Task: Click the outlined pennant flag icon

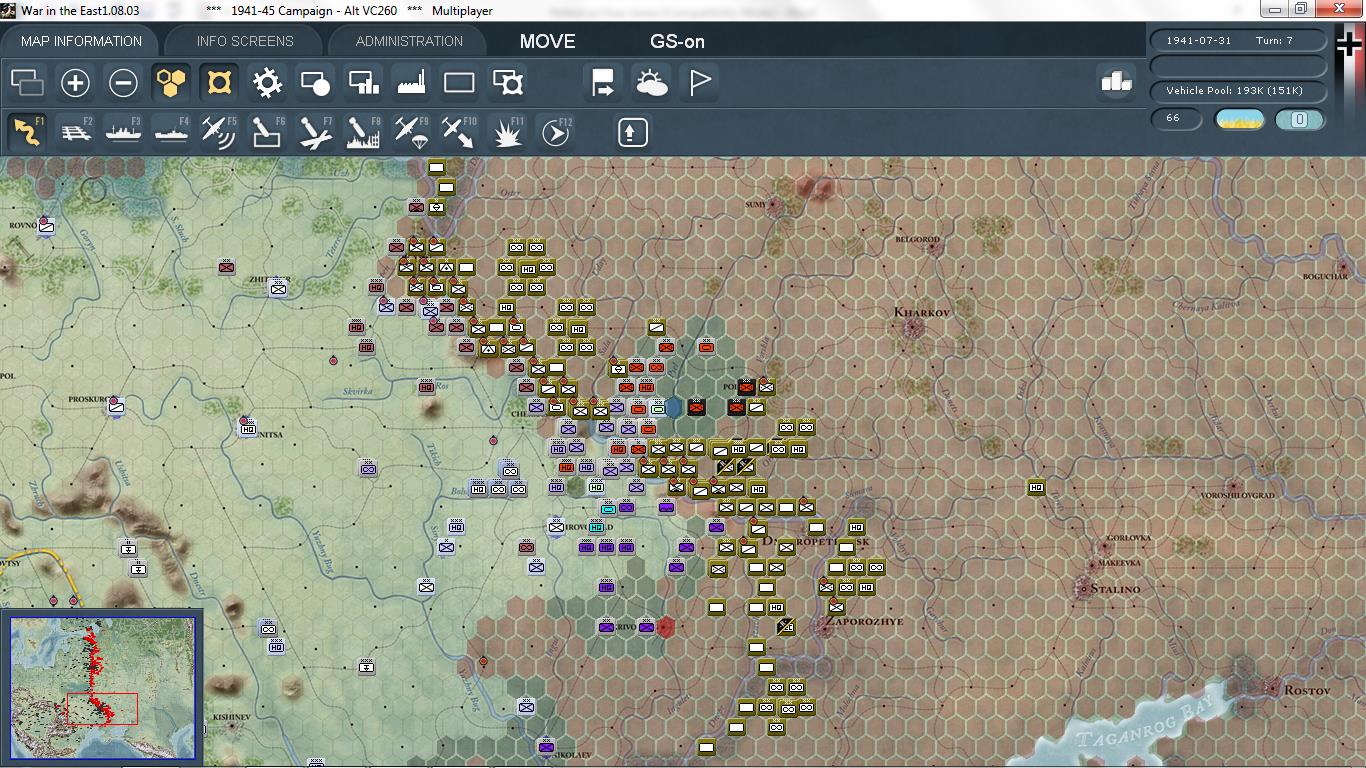Action: [700, 83]
